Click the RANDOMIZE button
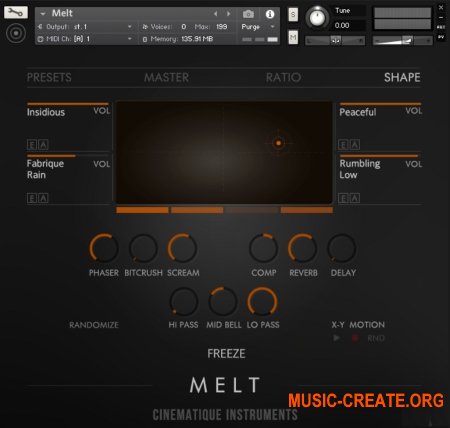Image resolution: width=450 pixels, height=428 pixels. tap(94, 325)
